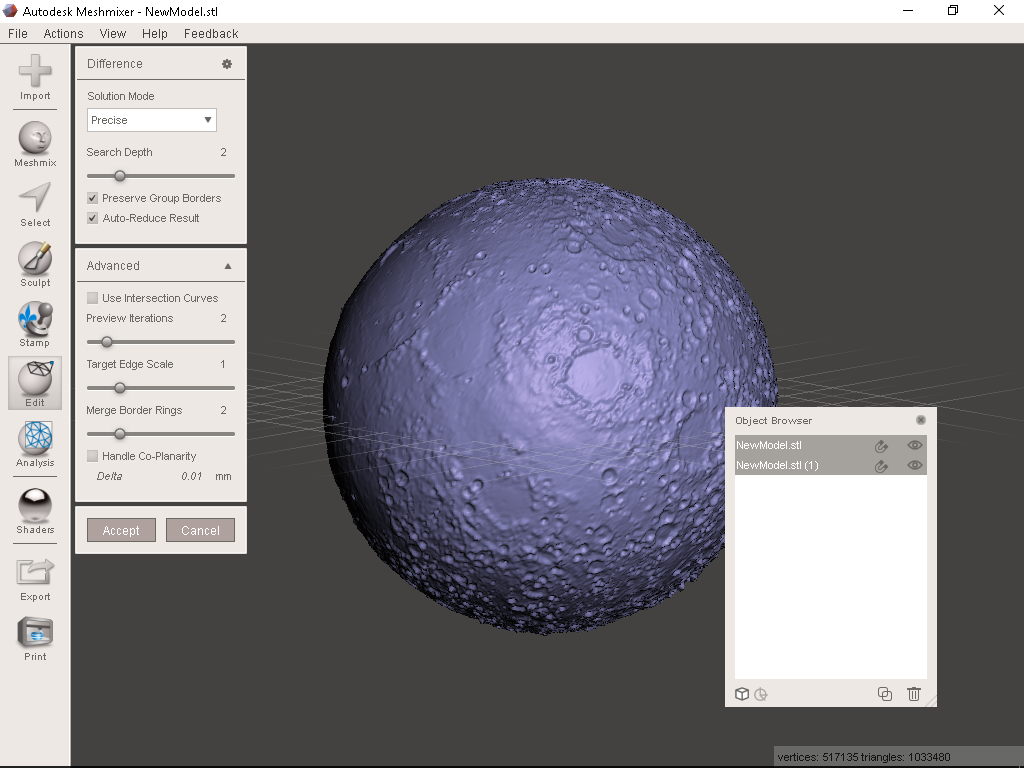Hide NewModel.stl with its eye toggle

coord(913,446)
